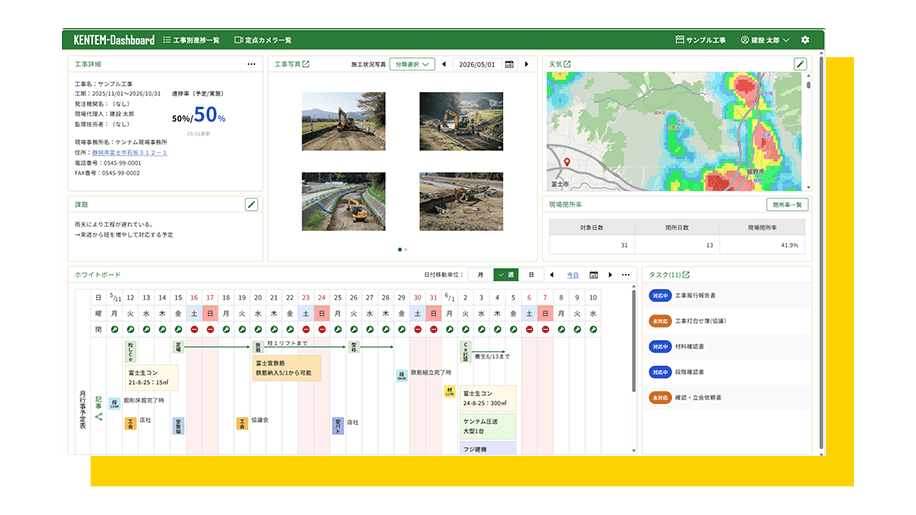Edit the 課題 panel with pencil icon
The height and width of the screenshot is (515, 916).
click(x=251, y=204)
